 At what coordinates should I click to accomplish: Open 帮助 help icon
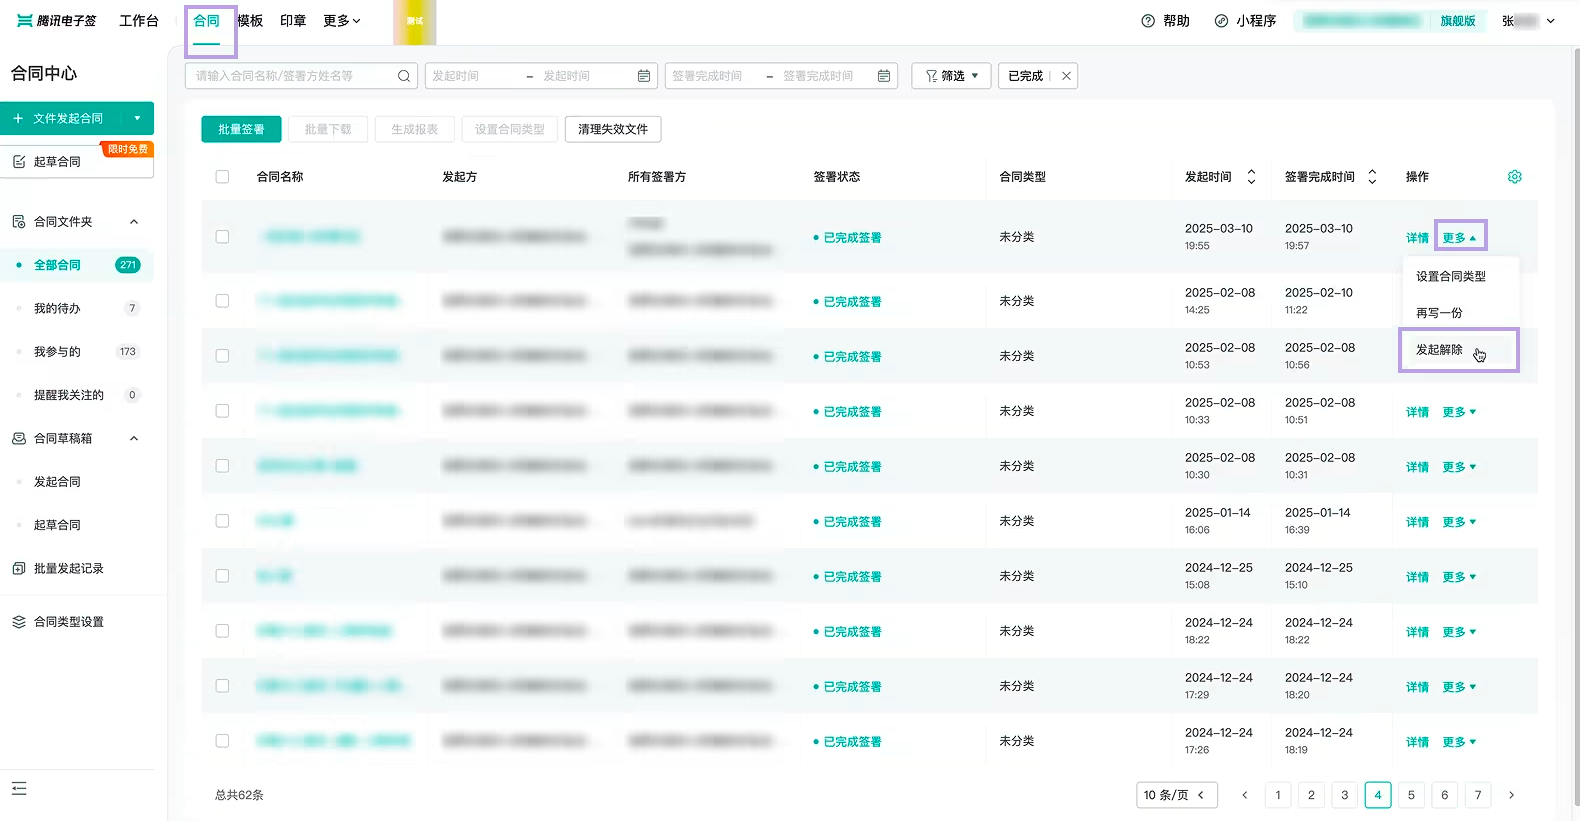[1148, 21]
